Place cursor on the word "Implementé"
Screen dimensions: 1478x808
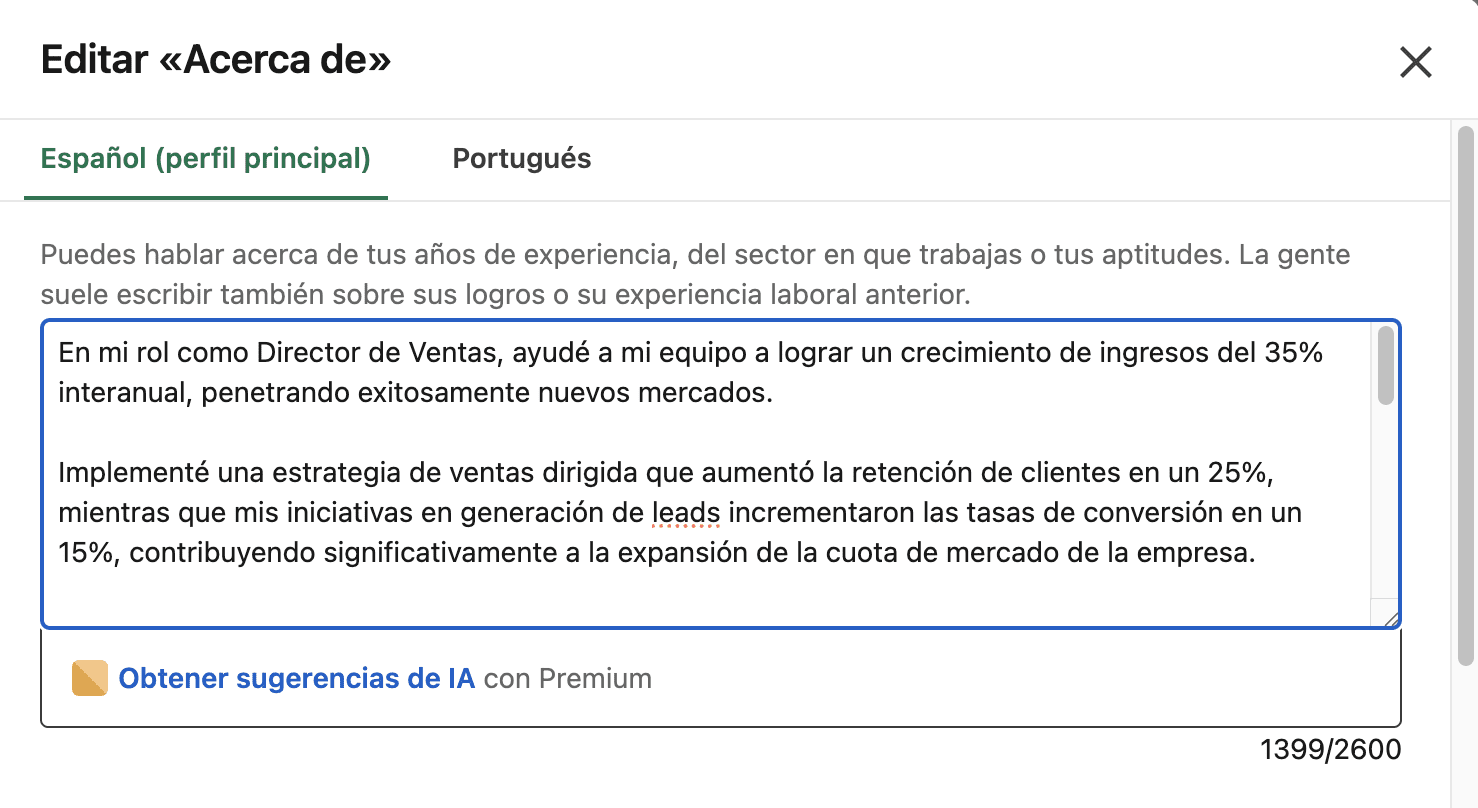[123, 473]
